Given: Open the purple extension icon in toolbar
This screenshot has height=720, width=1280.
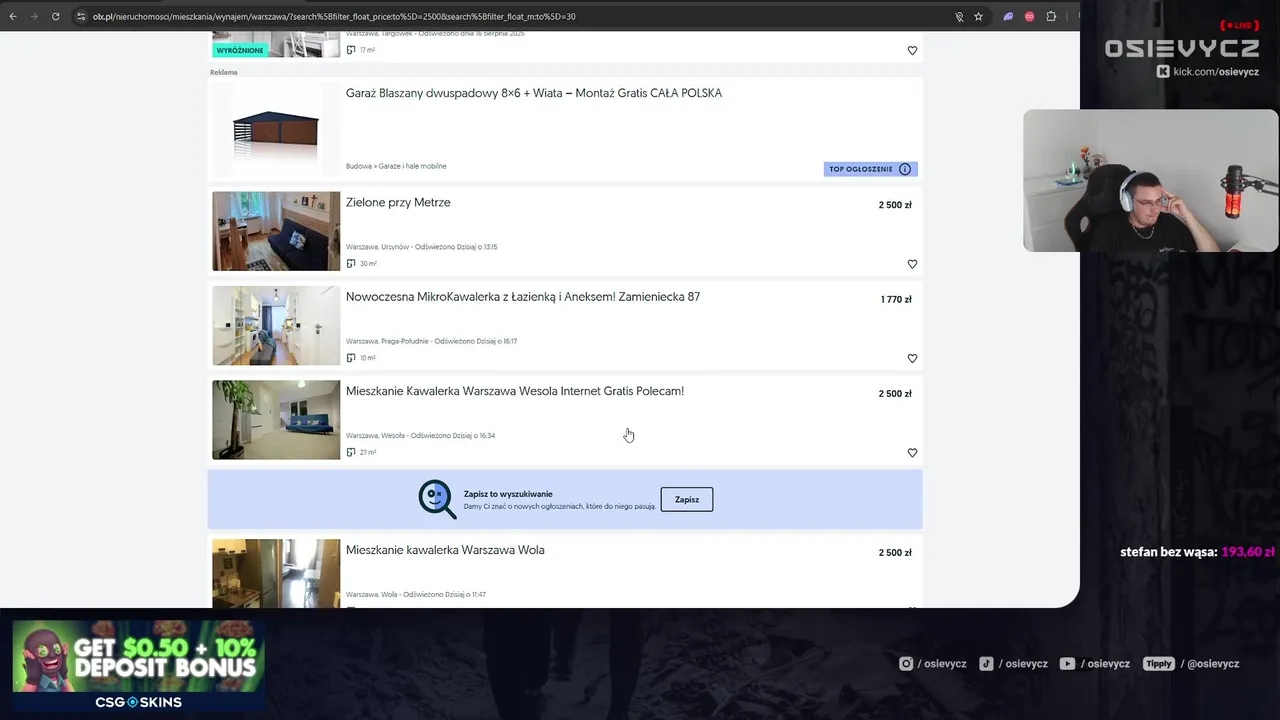Looking at the screenshot, I should click(x=1008, y=16).
